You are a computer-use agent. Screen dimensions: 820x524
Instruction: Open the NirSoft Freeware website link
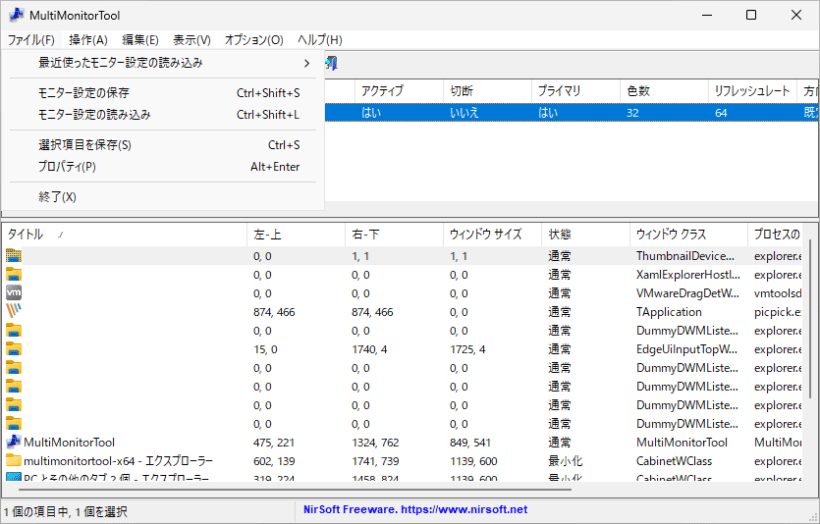[x=415, y=509]
